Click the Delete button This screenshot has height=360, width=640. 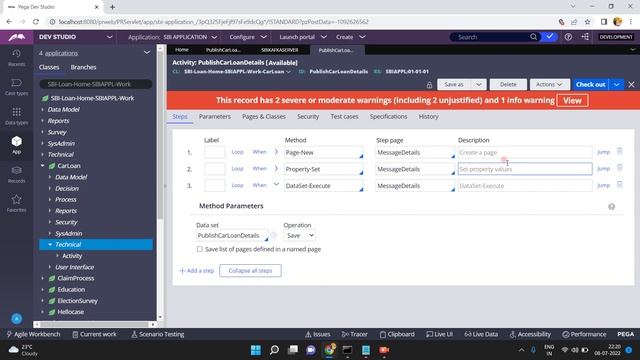(x=508, y=84)
